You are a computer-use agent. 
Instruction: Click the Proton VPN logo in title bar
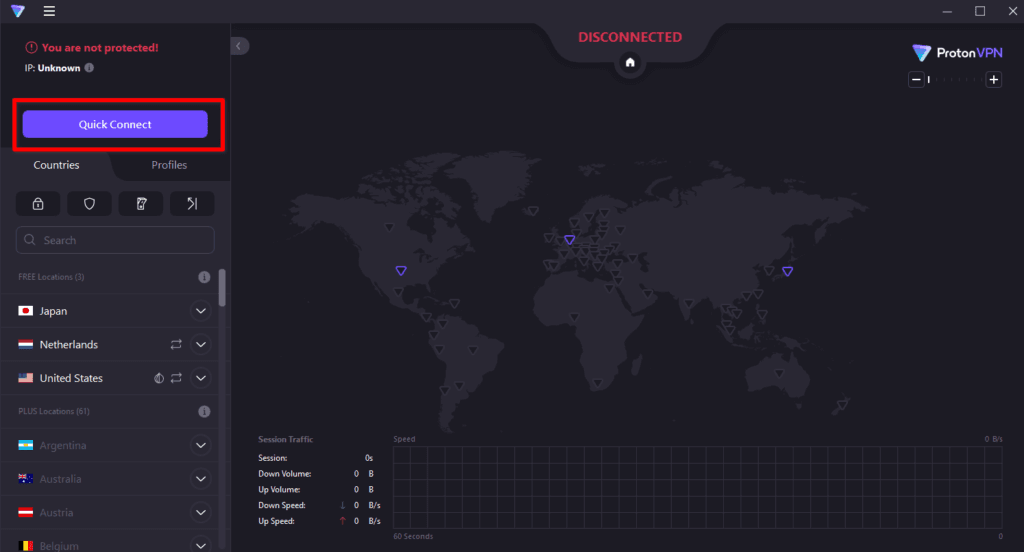tap(18, 11)
